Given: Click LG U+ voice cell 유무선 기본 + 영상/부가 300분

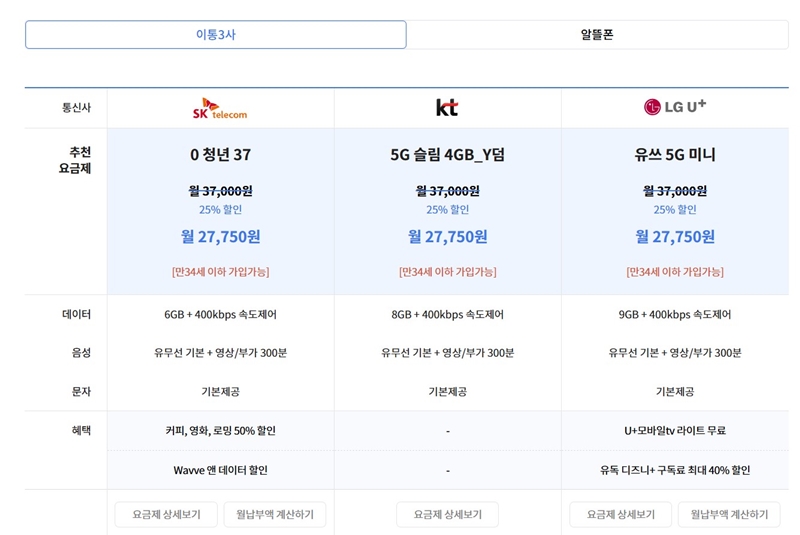Looking at the screenshot, I should 674,353.
